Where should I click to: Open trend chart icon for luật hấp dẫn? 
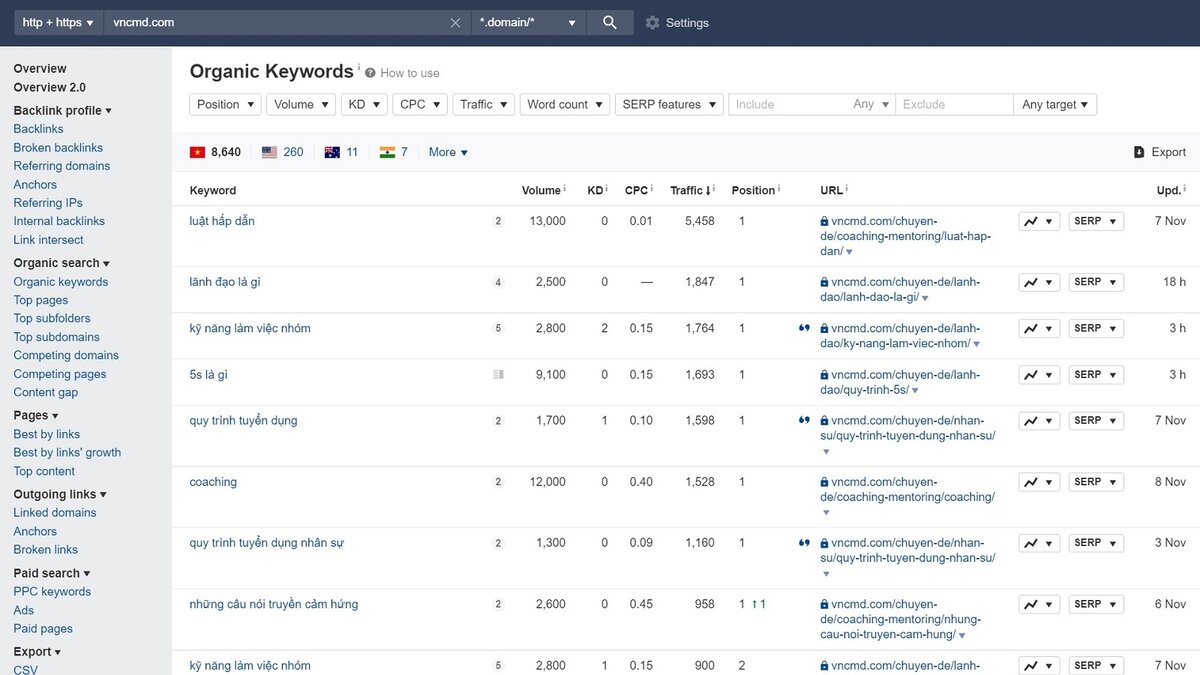pos(1039,221)
